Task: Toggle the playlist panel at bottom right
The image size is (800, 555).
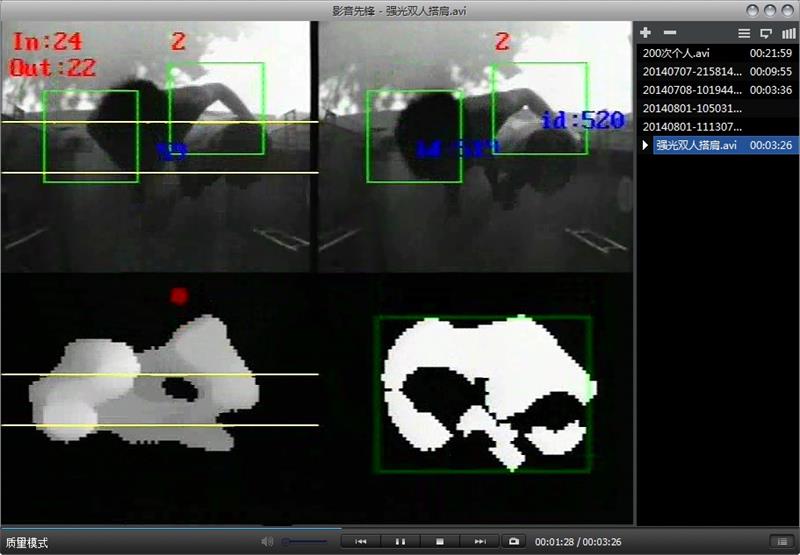Action: coord(780,541)
